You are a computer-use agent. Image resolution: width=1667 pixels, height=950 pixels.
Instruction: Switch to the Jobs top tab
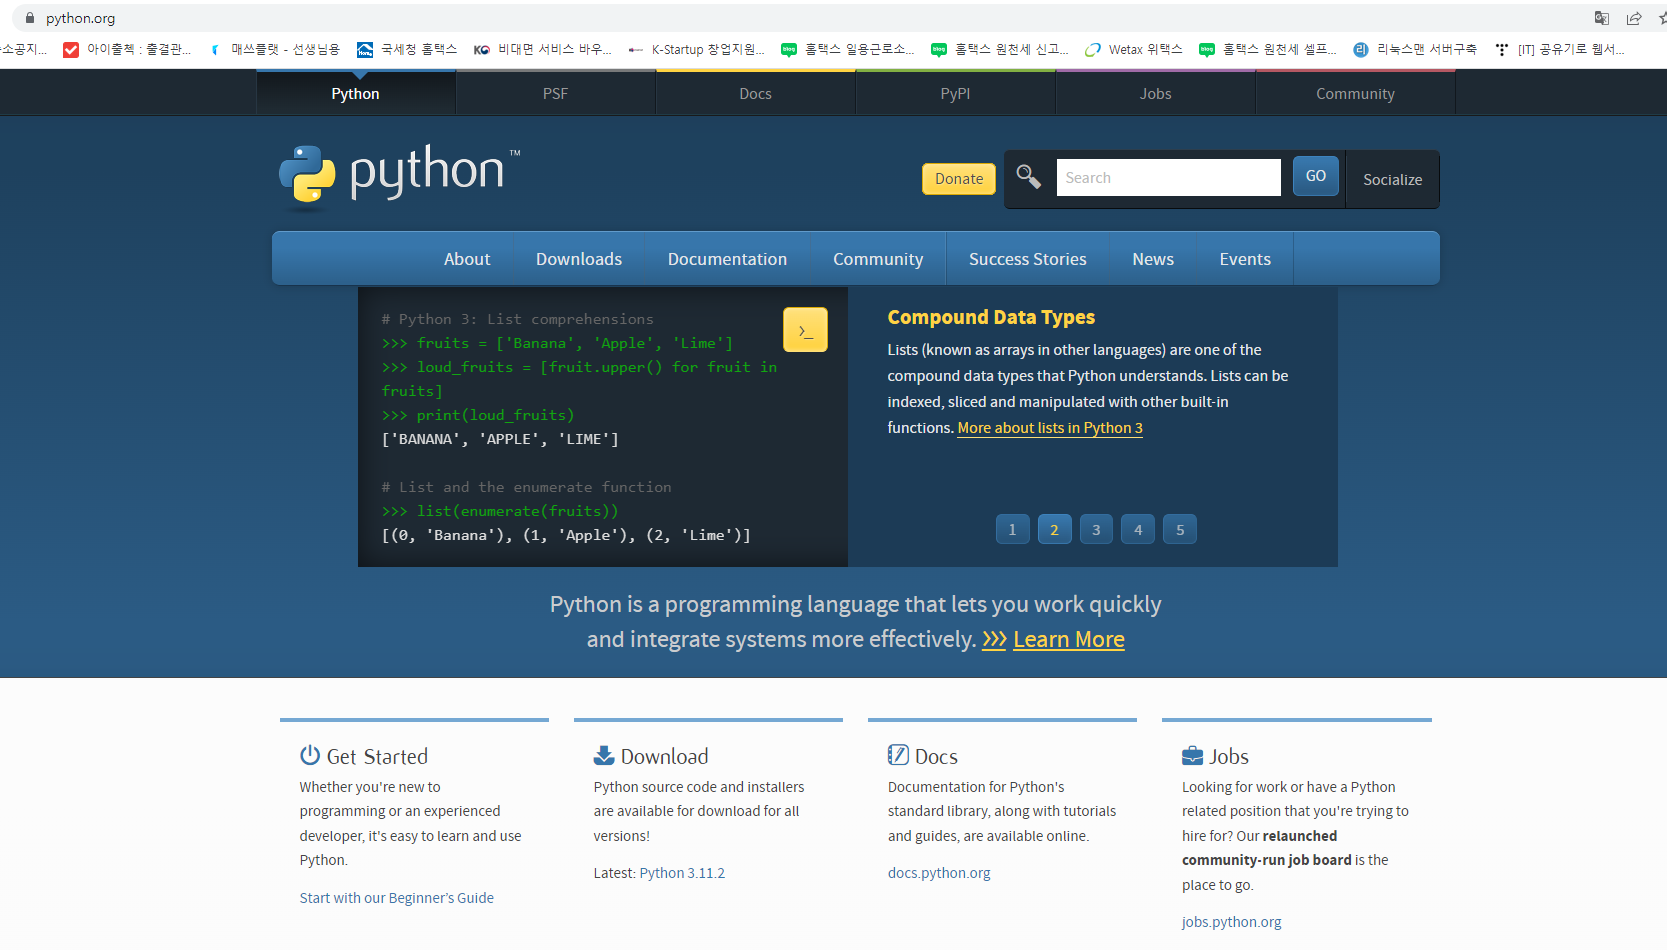point(1156,94)
